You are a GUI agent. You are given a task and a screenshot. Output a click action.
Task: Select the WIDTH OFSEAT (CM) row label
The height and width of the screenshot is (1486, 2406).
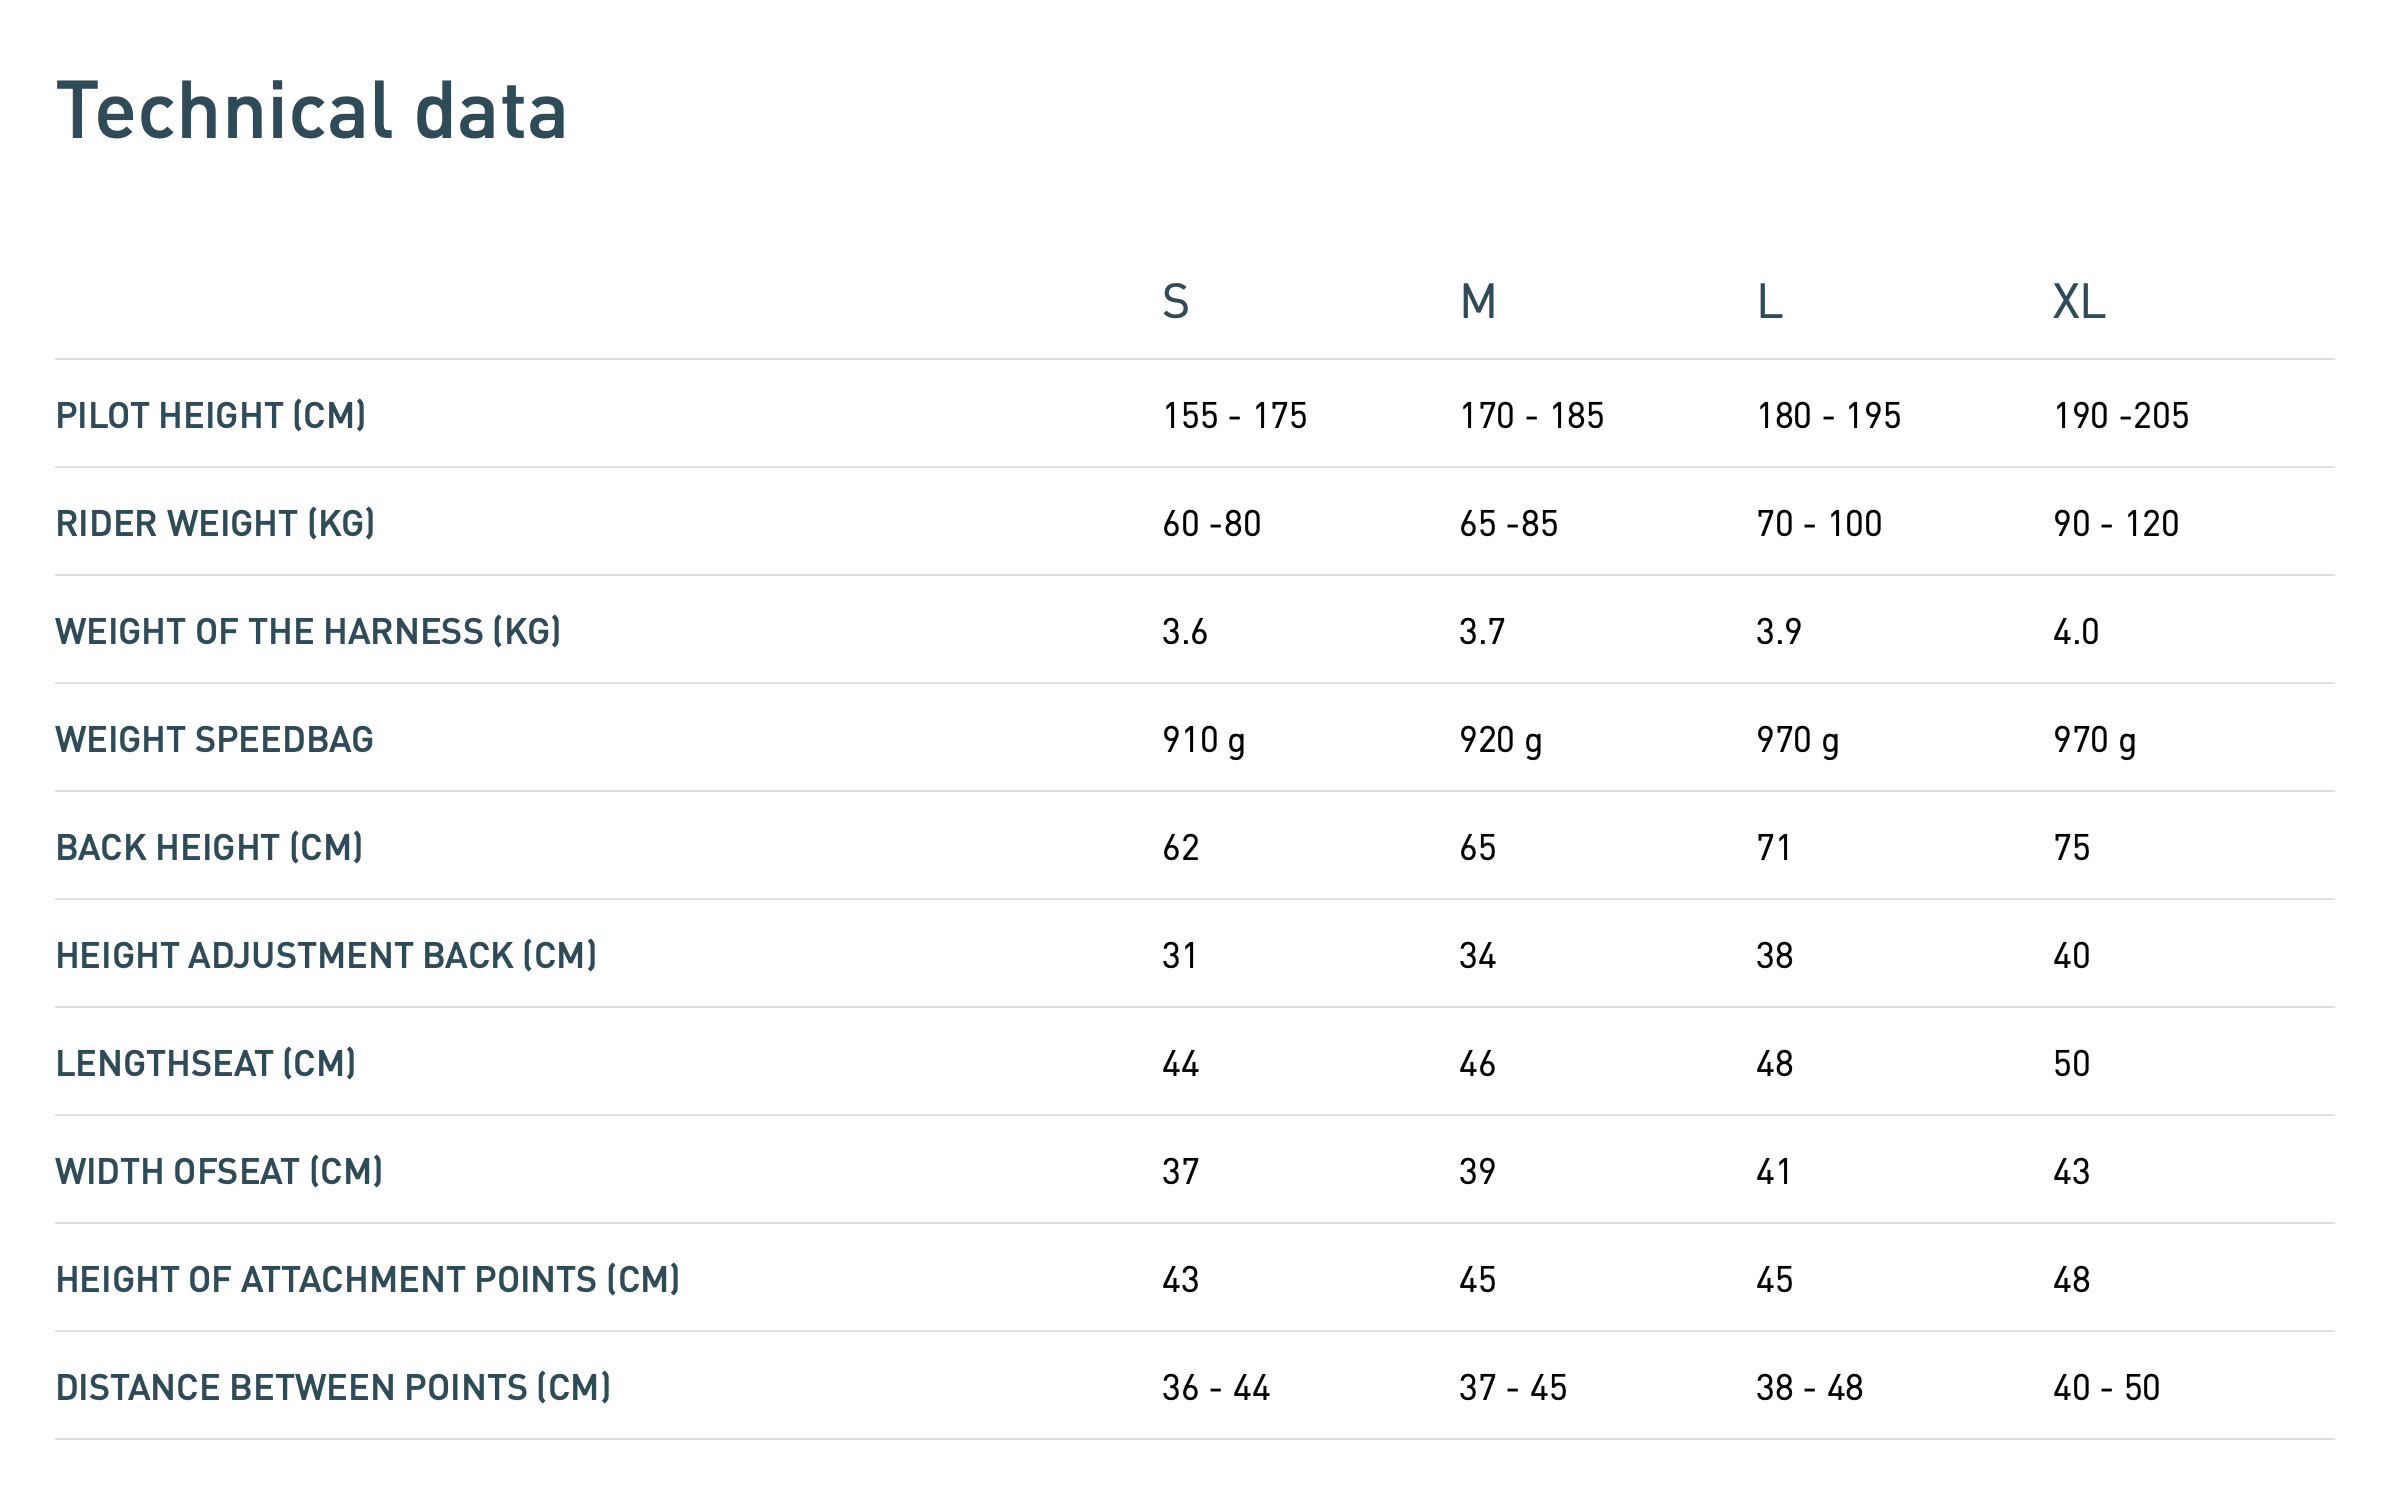pos(219,1171)
